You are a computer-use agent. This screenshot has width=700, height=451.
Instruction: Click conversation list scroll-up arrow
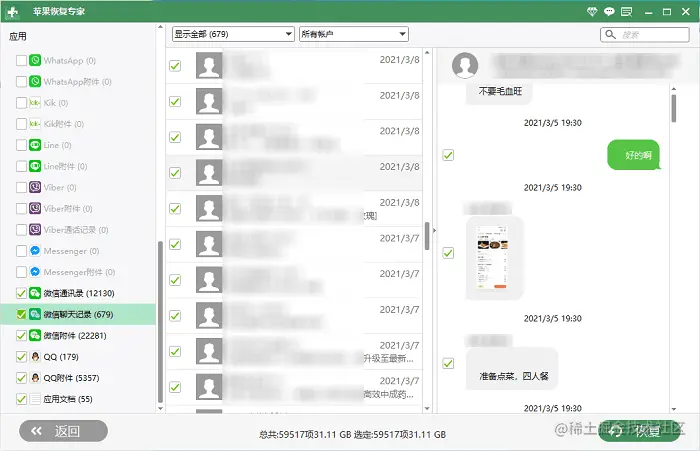(x=427, y=52)
